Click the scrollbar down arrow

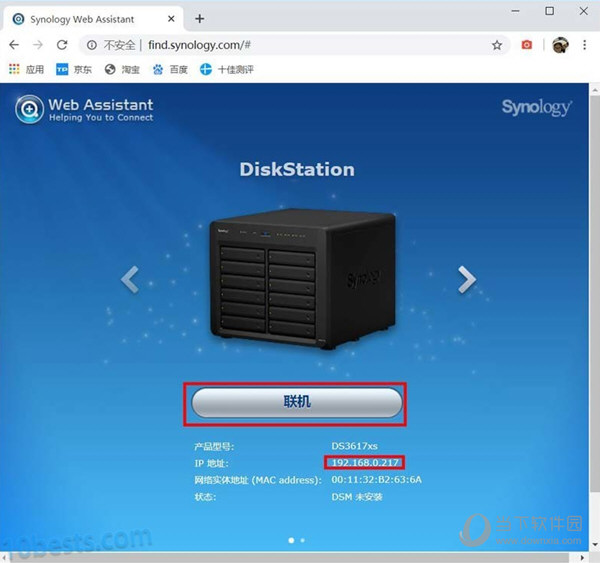594,544
